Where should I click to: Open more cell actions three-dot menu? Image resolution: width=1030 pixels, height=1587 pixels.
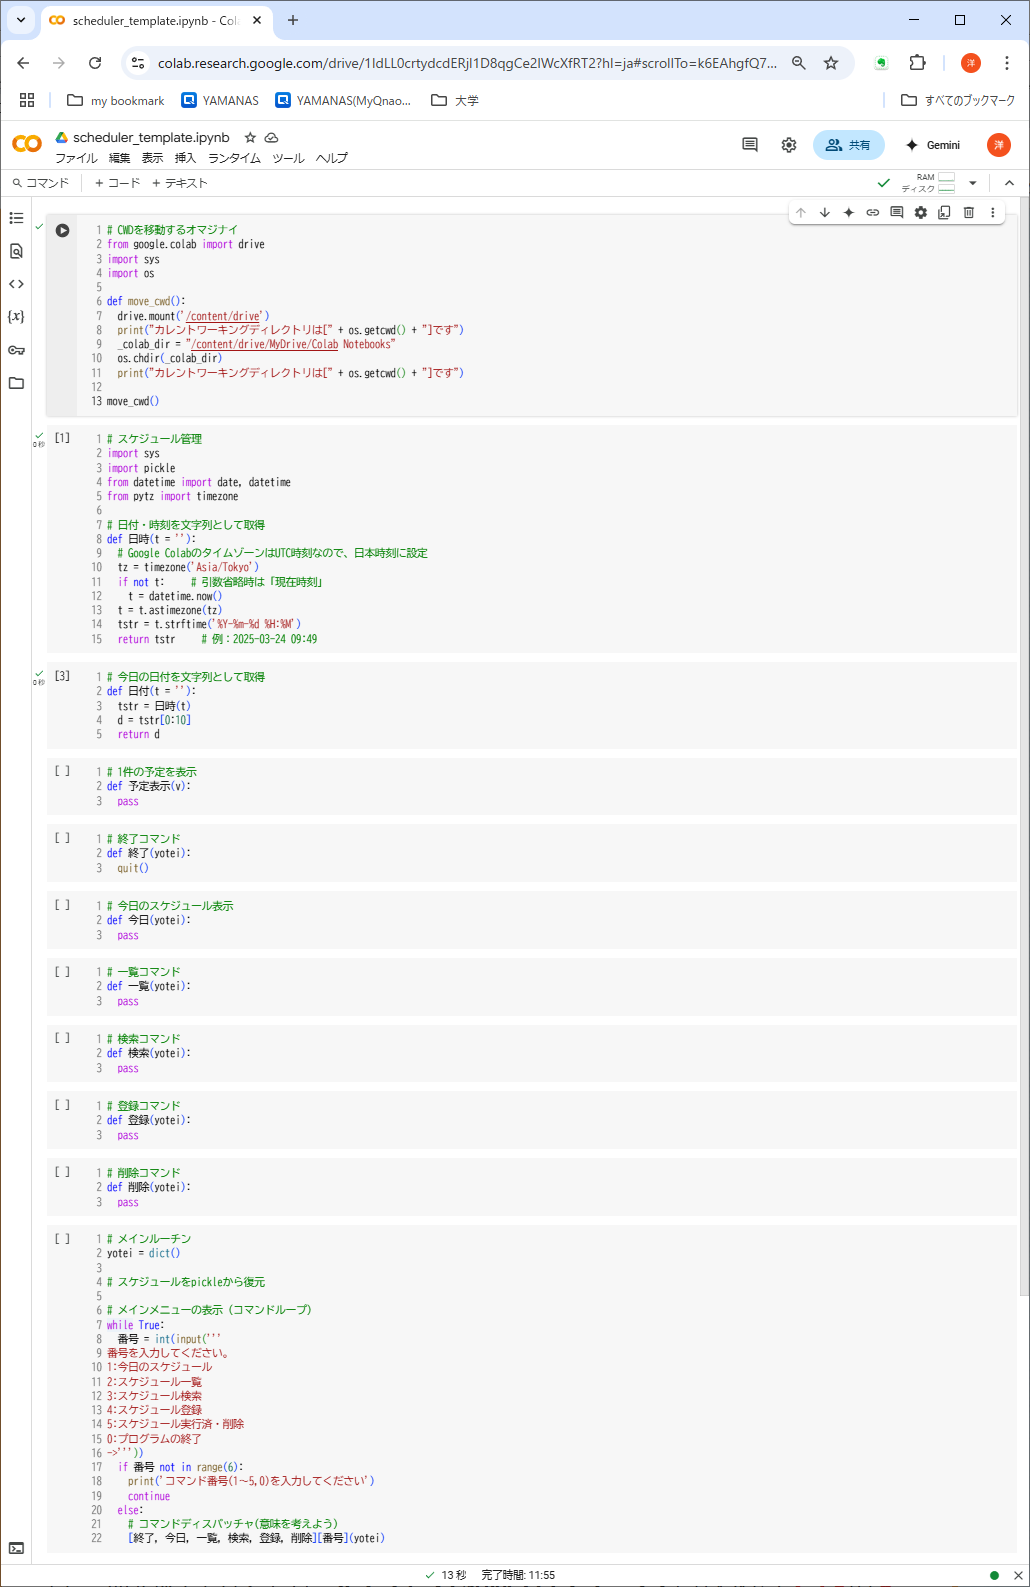(993, 212)
